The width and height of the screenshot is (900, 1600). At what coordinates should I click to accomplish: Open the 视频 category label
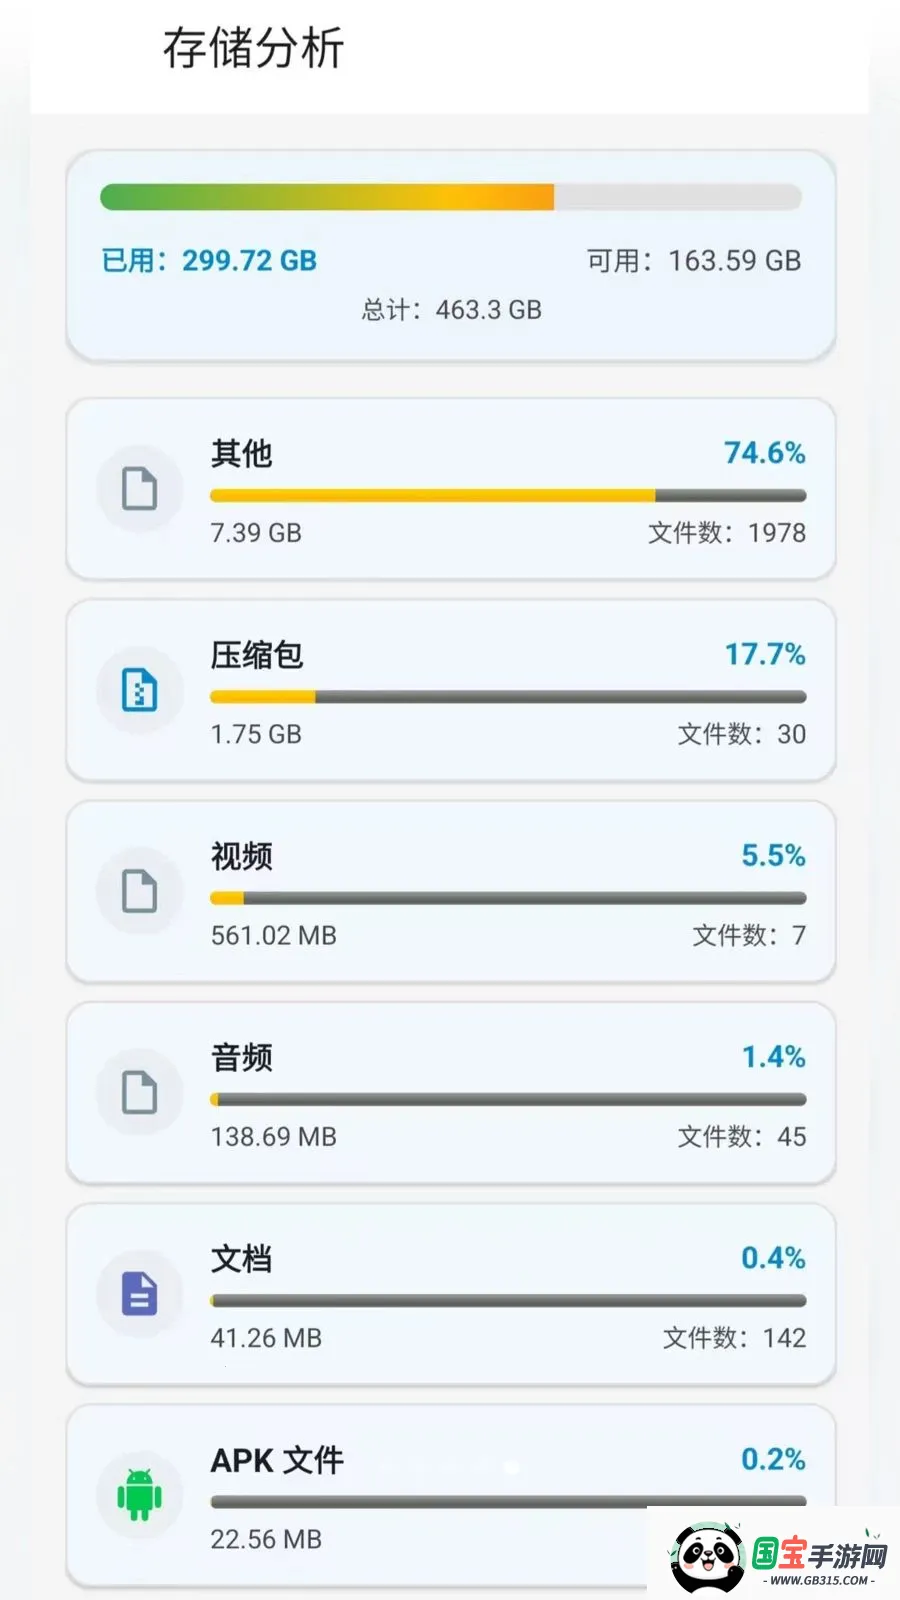(x=241, y=856)
